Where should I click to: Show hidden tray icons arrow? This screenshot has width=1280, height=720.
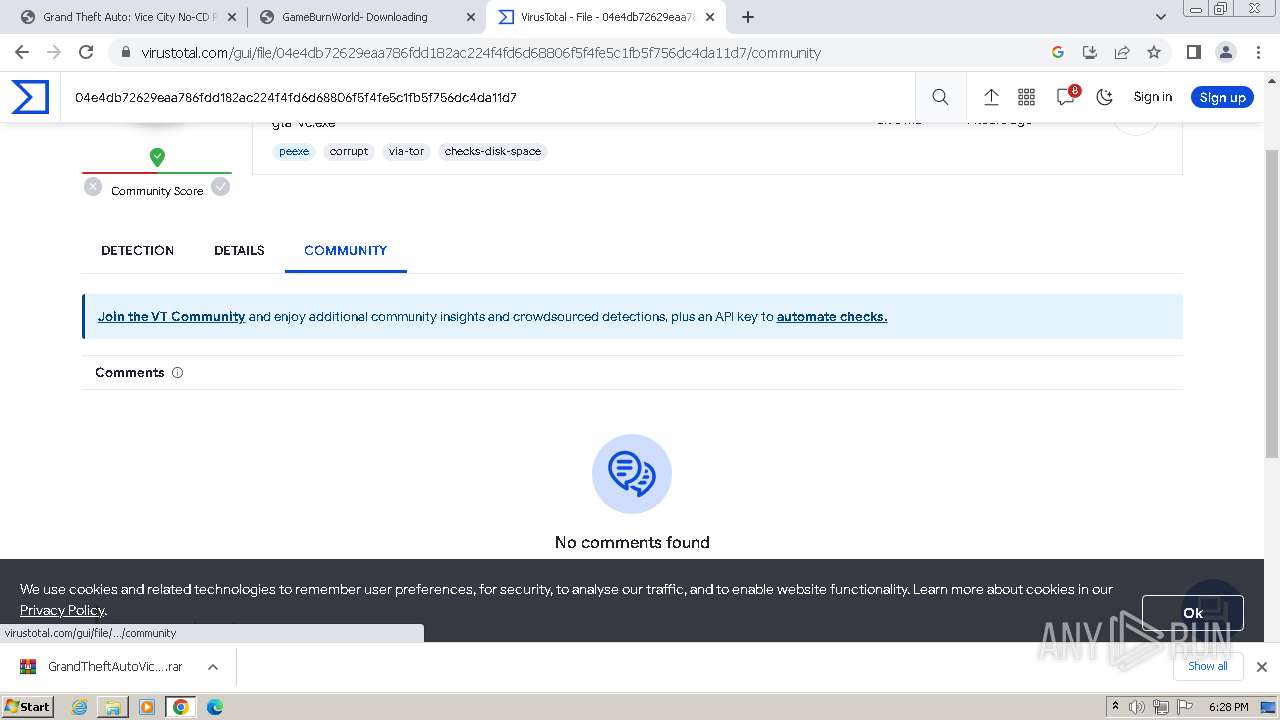pos(1115,707)
